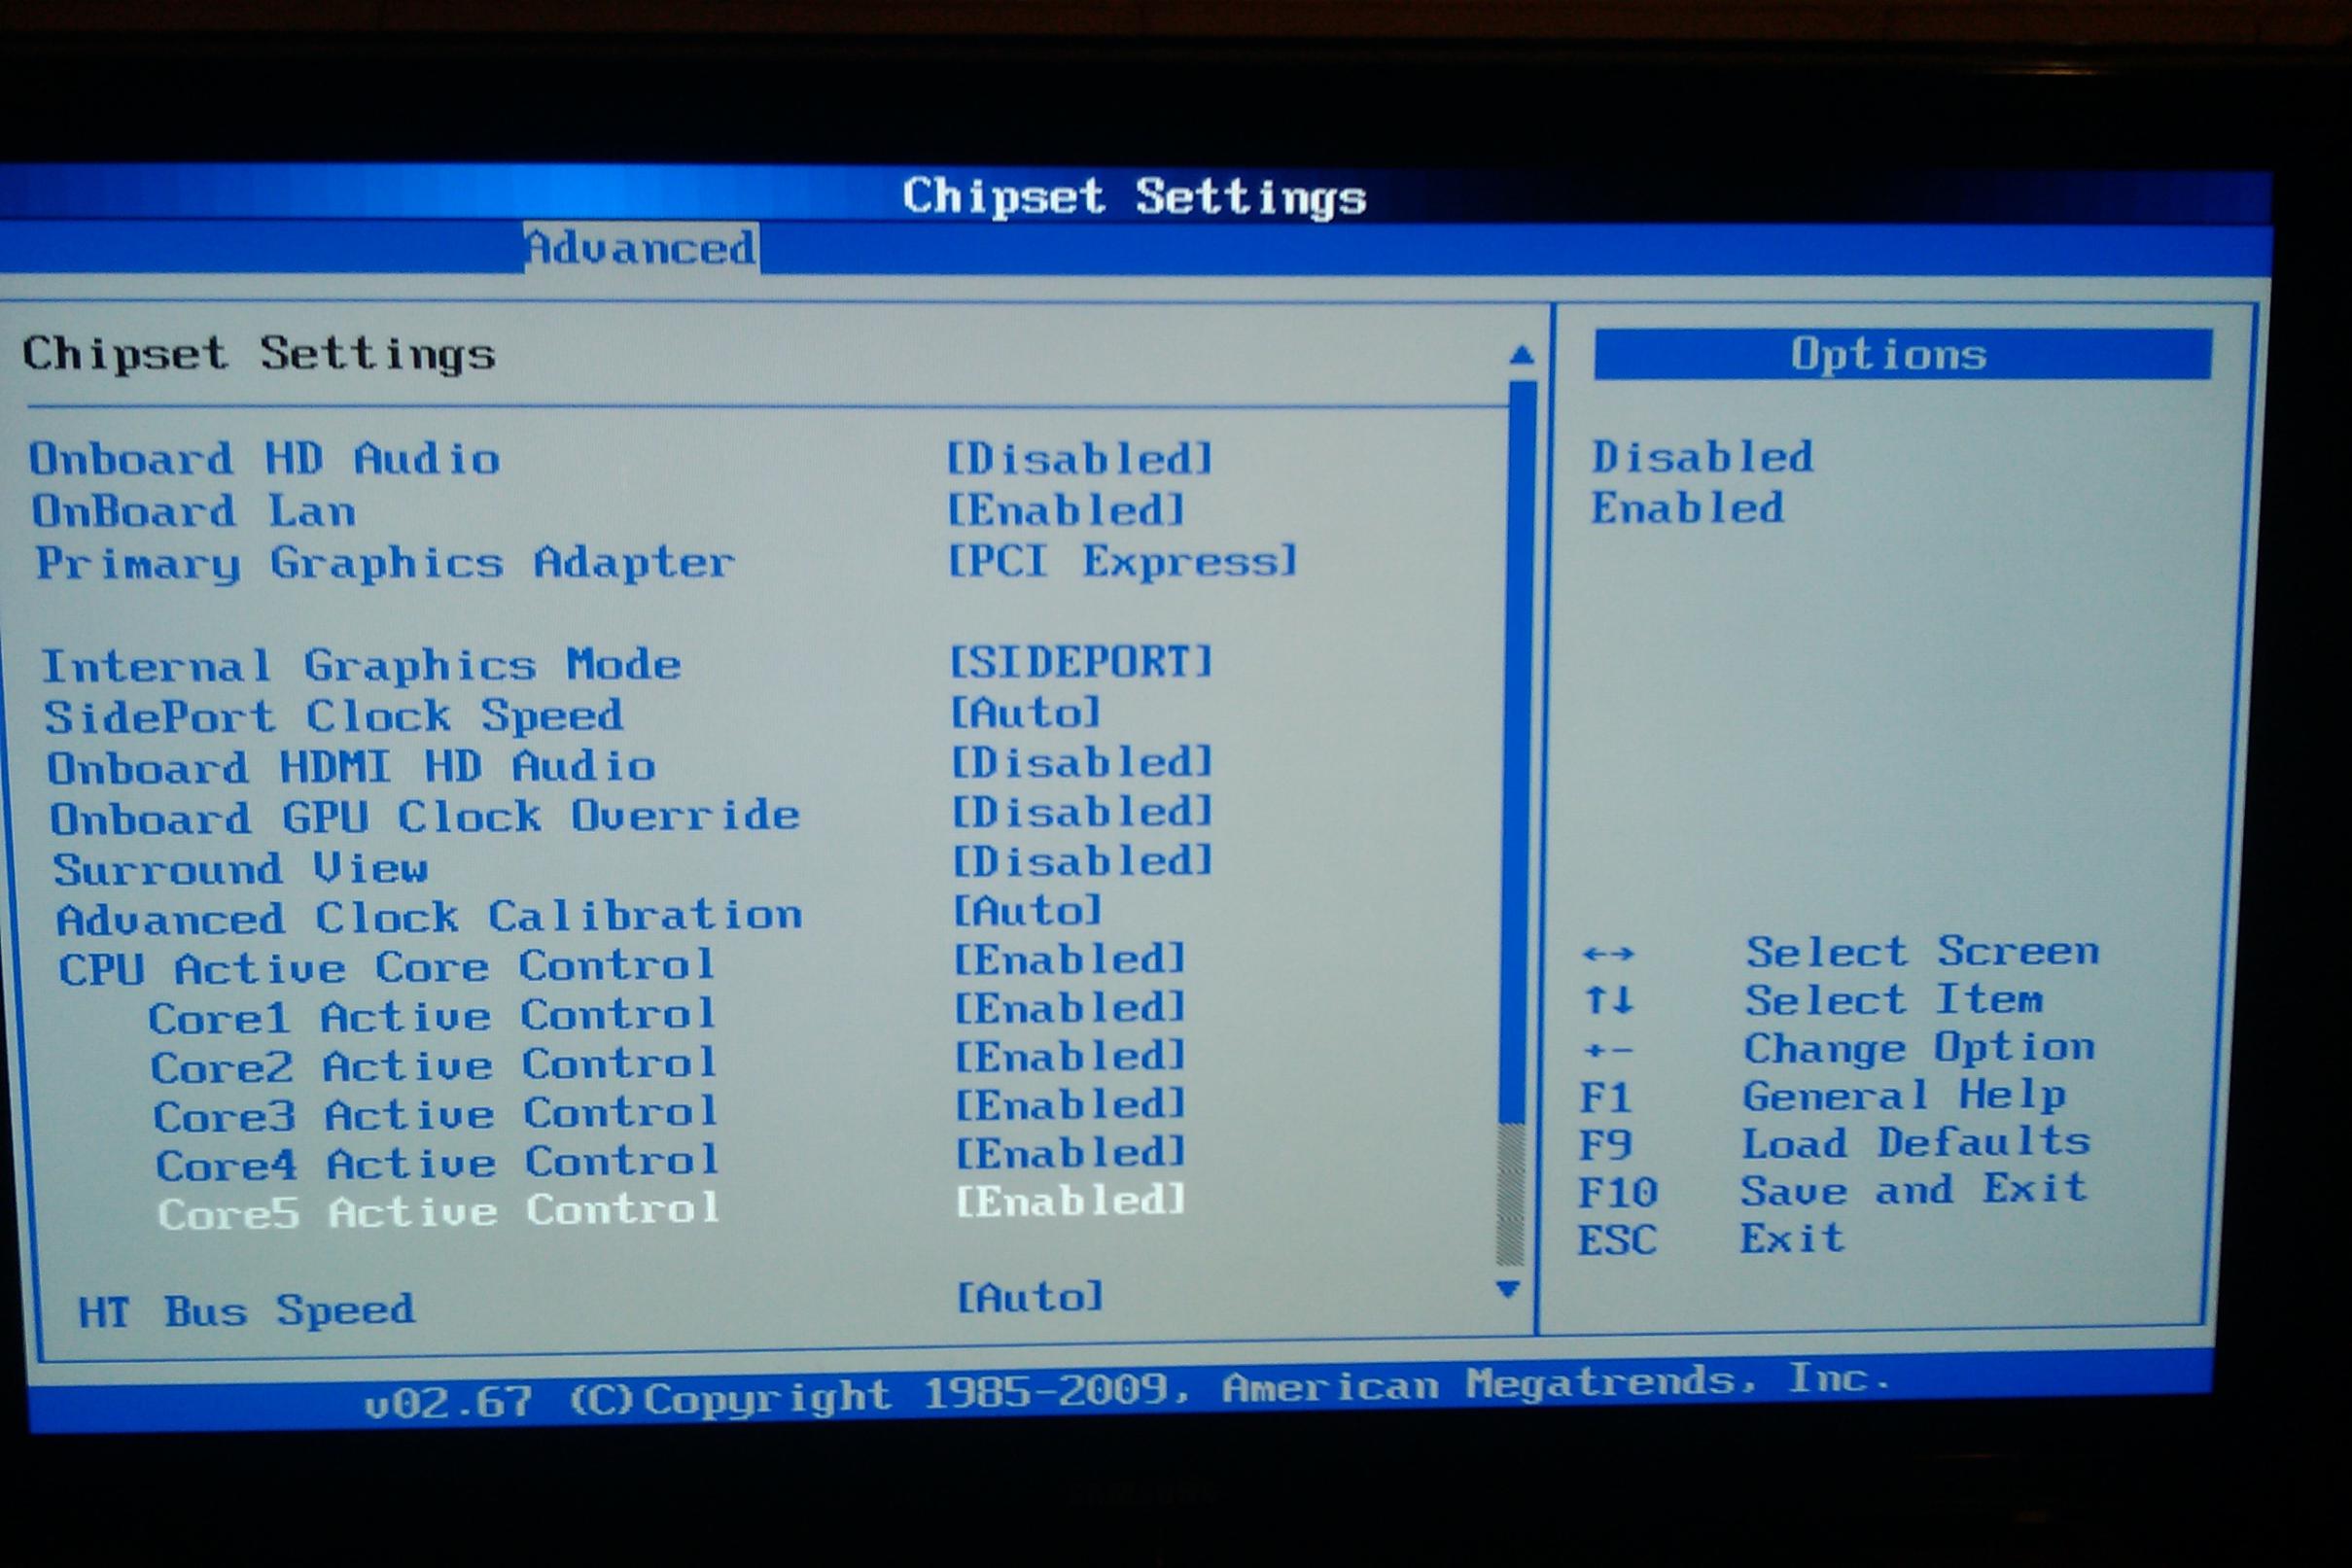Click the up-down arrows Select Item icon
The height and width of the screenshot is (1568, 2352).
(1609, 1000)
